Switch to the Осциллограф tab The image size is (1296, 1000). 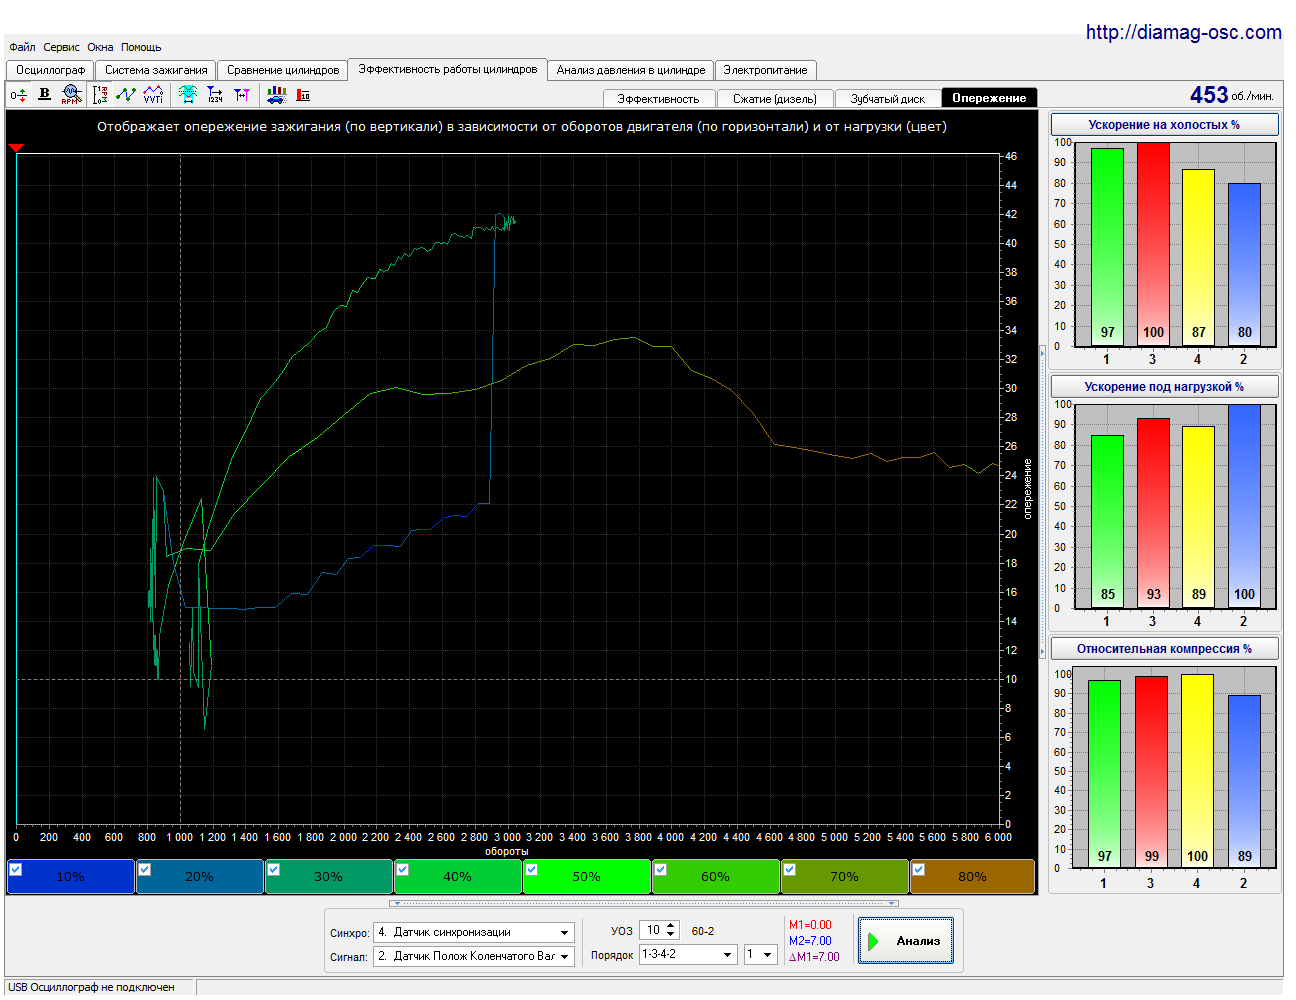pyautogui.click(x=50, y=70)
